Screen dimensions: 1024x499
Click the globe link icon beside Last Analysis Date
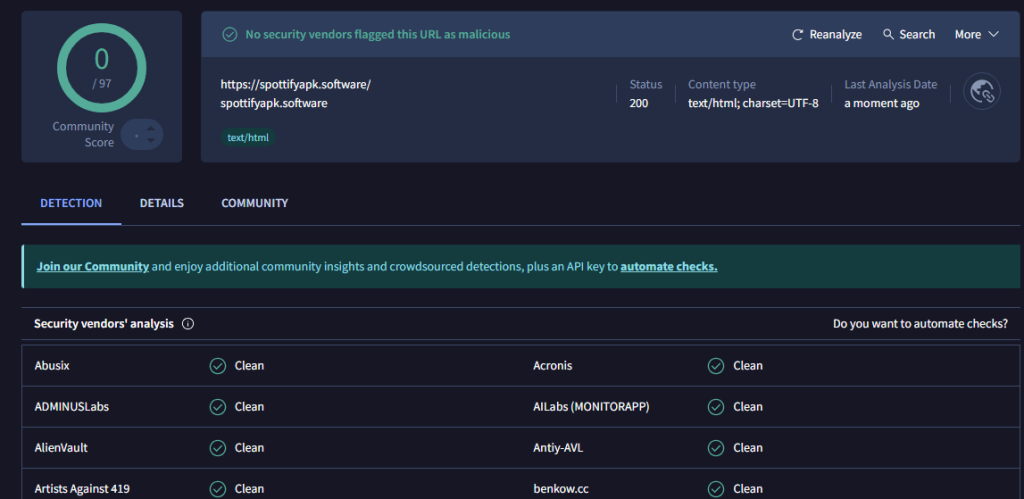(982, 91)
